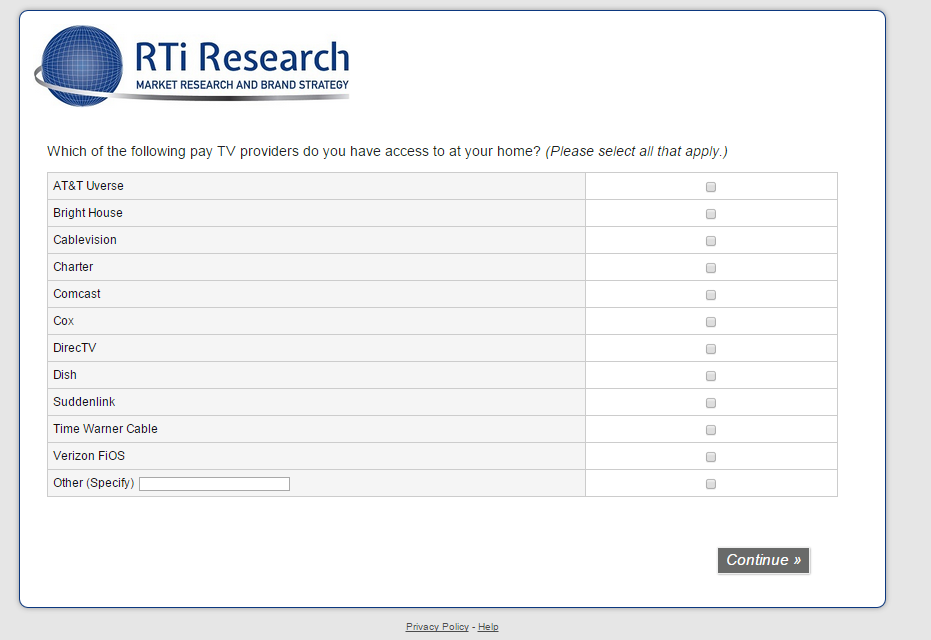Click the Dish label
The height and width of the screenshot is (640, 931).
coord(65,375)
